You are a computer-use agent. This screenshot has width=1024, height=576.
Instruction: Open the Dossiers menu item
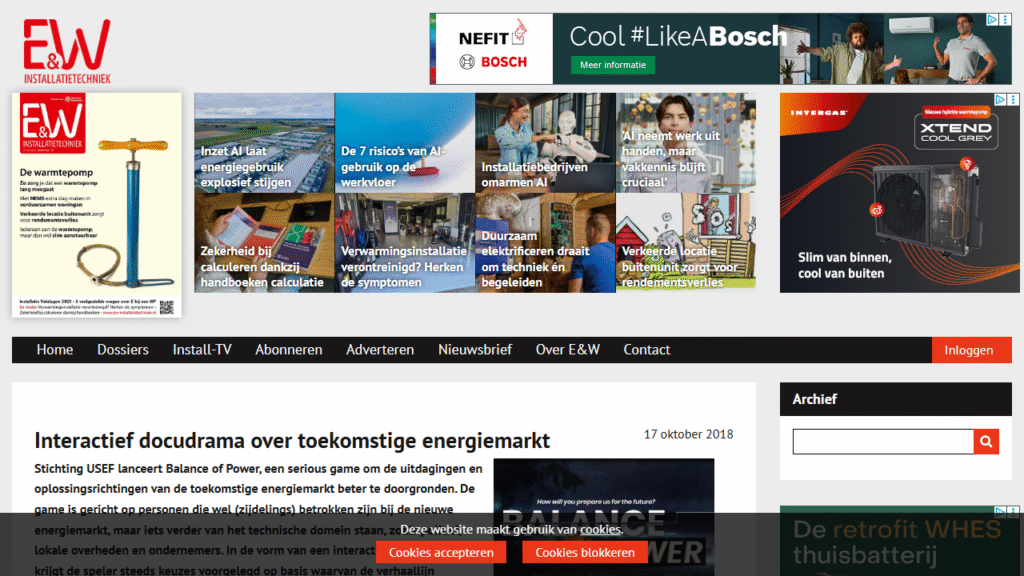(x=123, y=350)
